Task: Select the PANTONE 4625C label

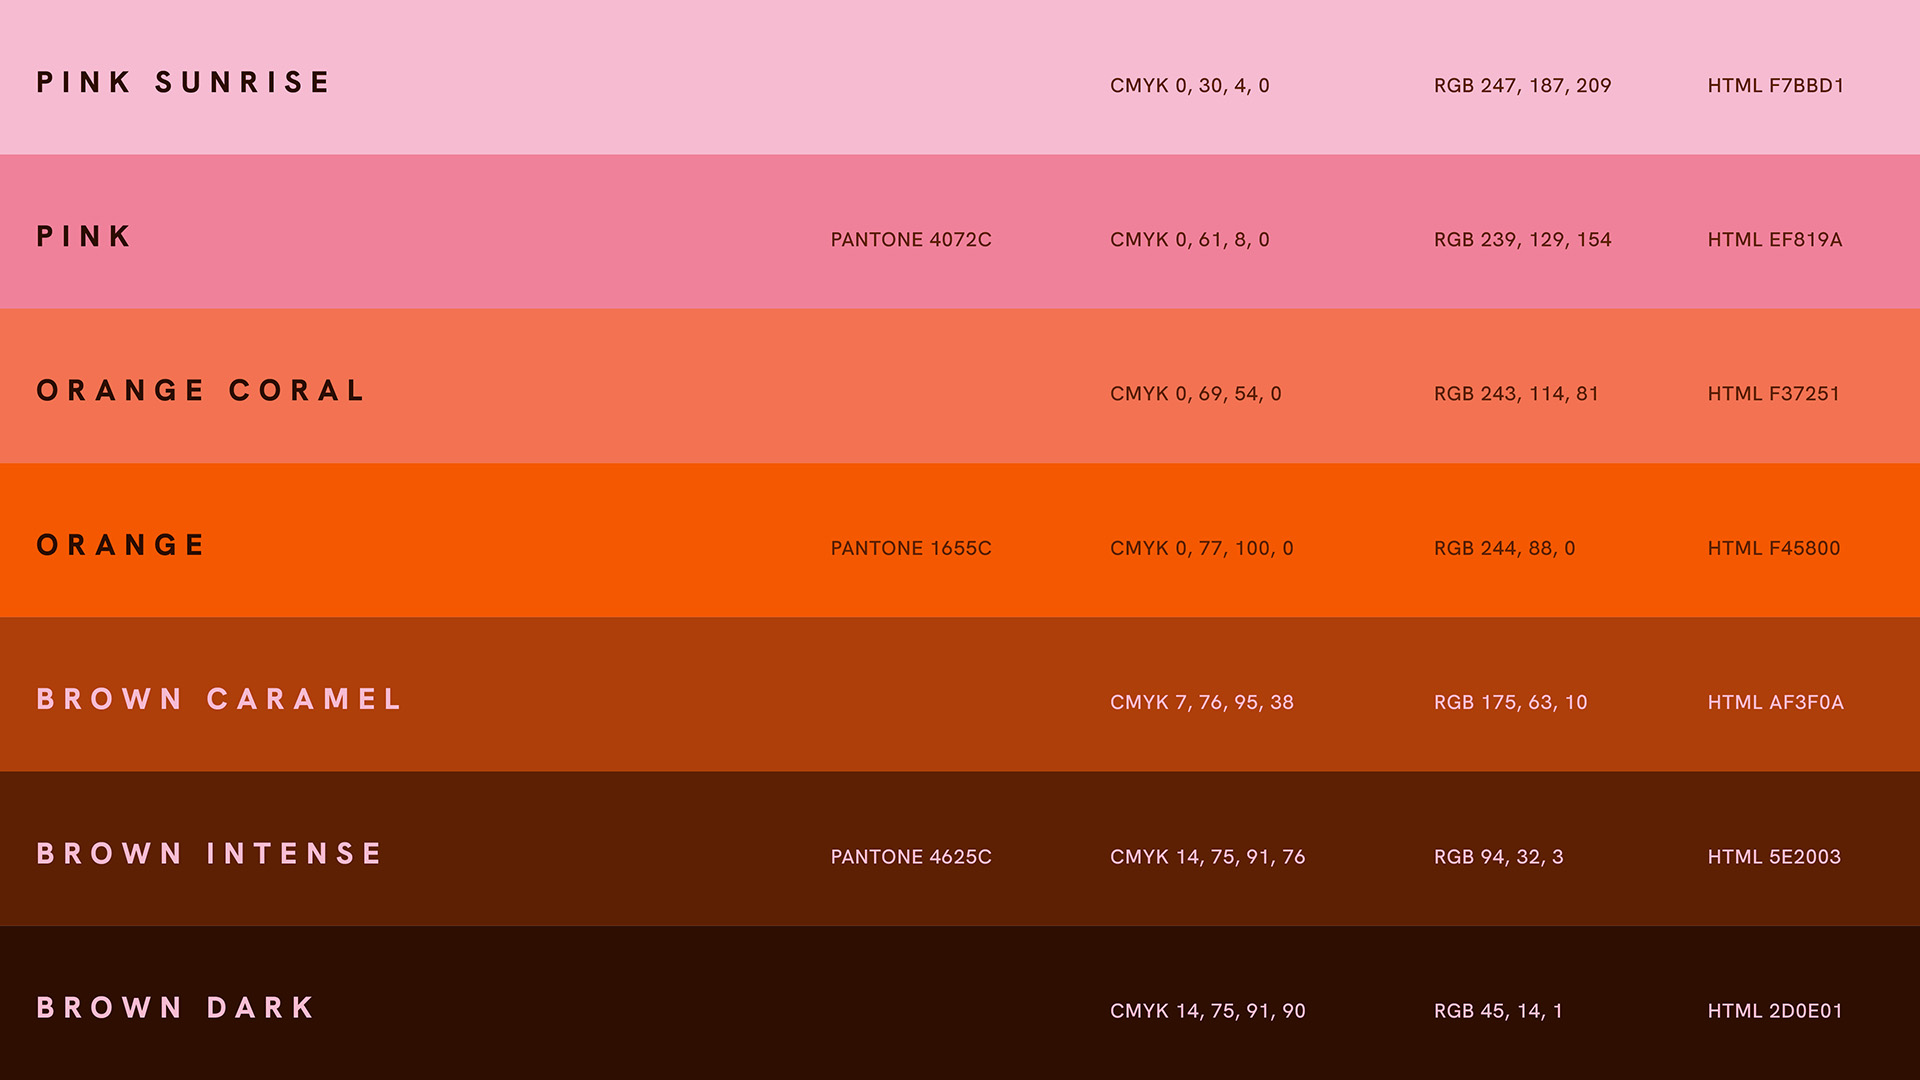Action: tap(910, 857)
